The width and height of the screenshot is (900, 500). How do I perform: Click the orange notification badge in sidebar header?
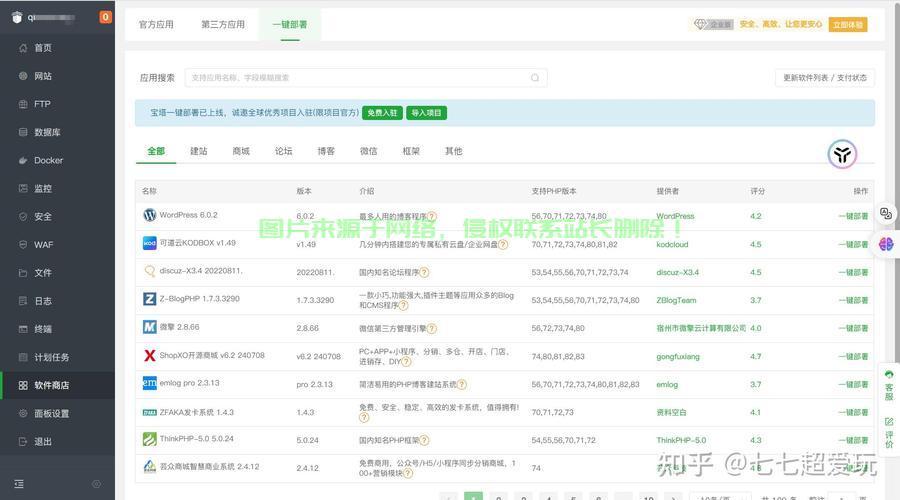(106, 17)
